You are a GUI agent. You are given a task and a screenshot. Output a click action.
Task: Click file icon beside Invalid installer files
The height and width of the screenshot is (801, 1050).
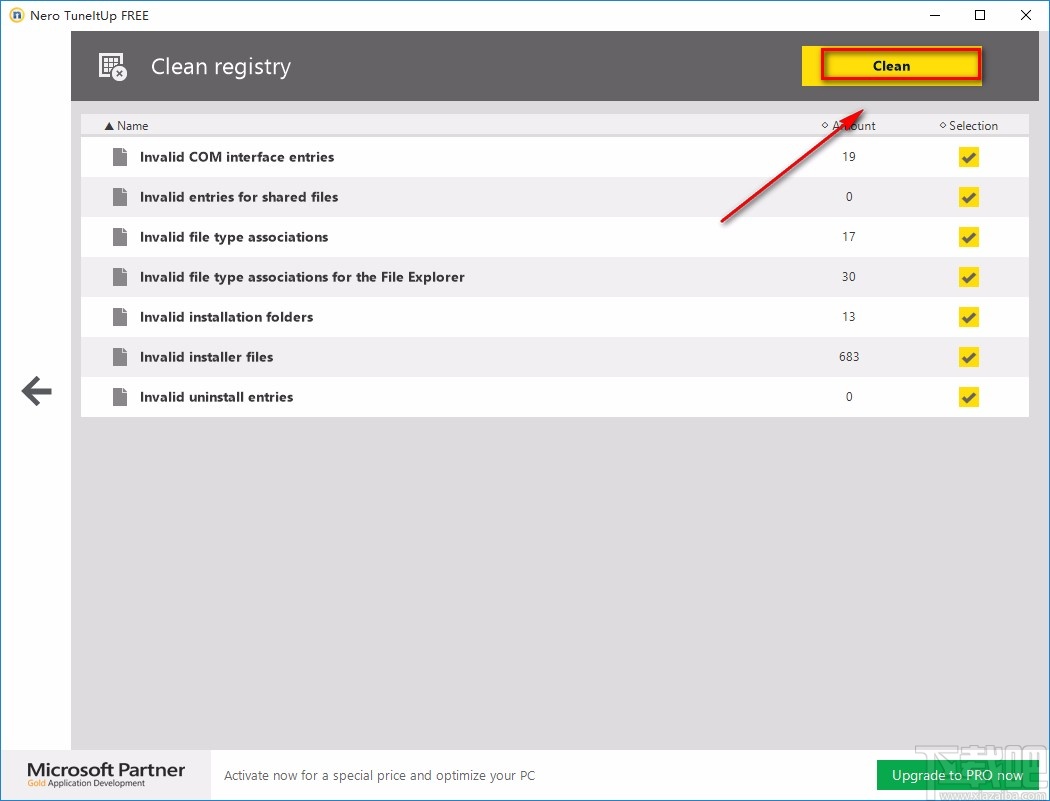click(x=120, y=357)
